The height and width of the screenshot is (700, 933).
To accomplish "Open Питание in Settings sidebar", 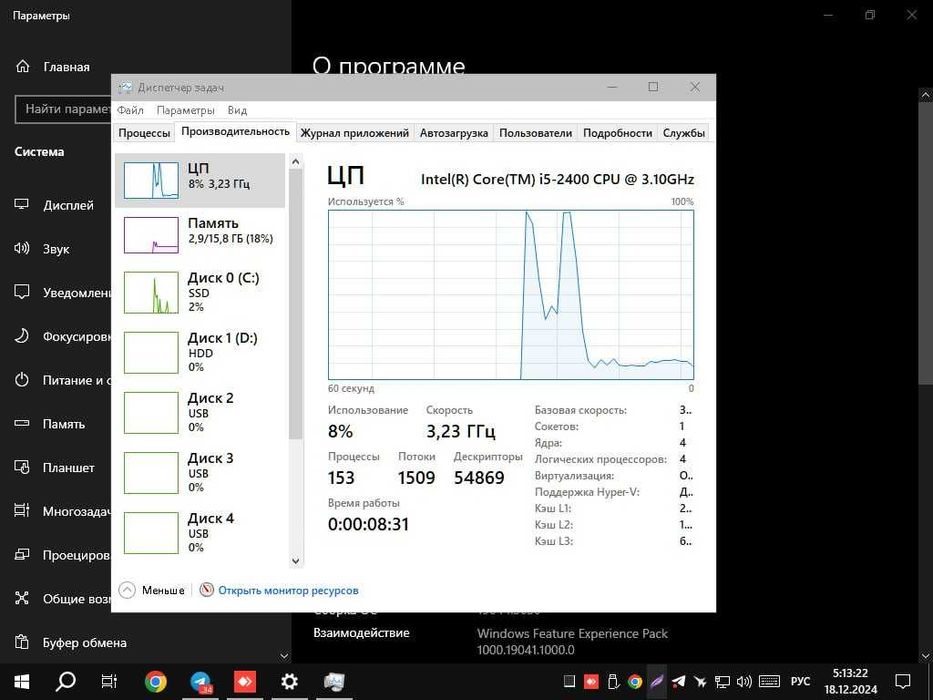I will tap(62, 380).
